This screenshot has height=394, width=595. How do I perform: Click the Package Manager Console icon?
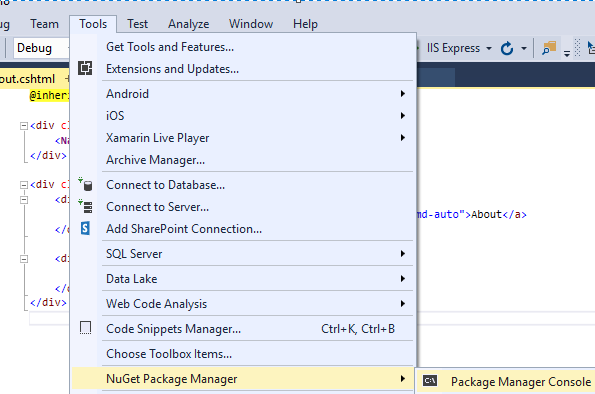tap(430, 381)
